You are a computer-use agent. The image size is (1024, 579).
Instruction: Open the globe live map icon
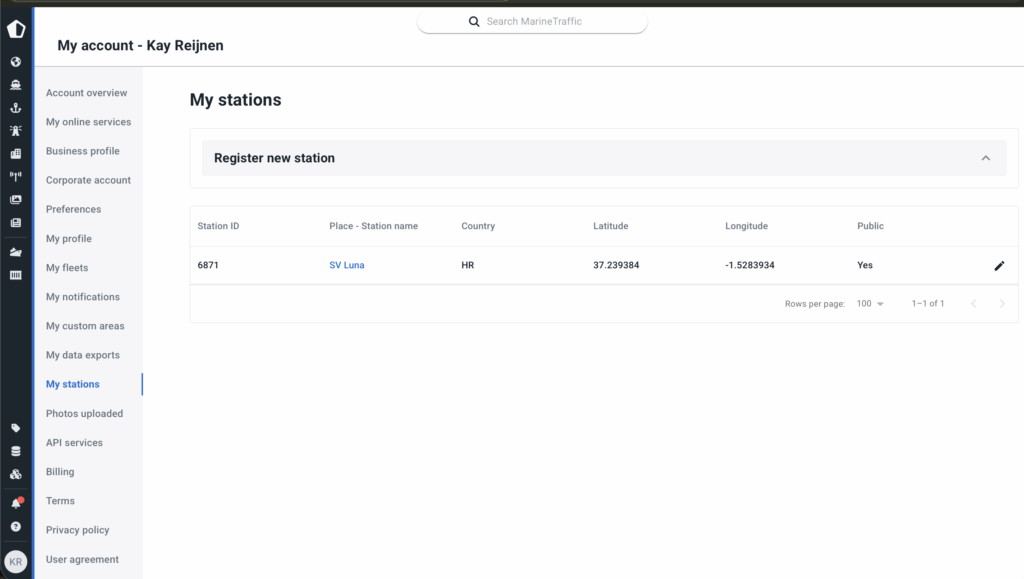[x=15, y=62]
